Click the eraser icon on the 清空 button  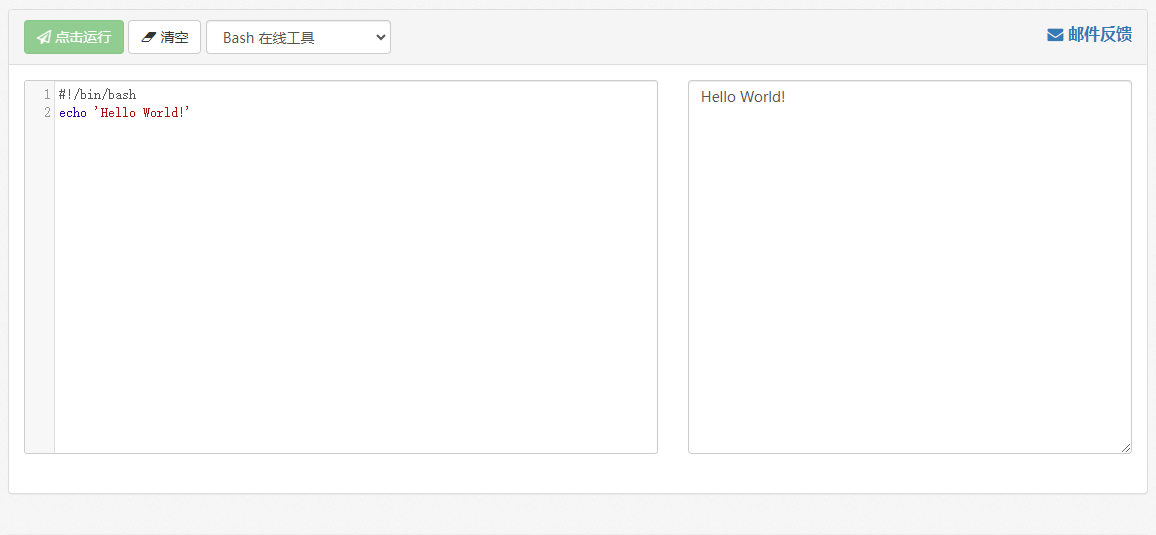tap(149, 37)
